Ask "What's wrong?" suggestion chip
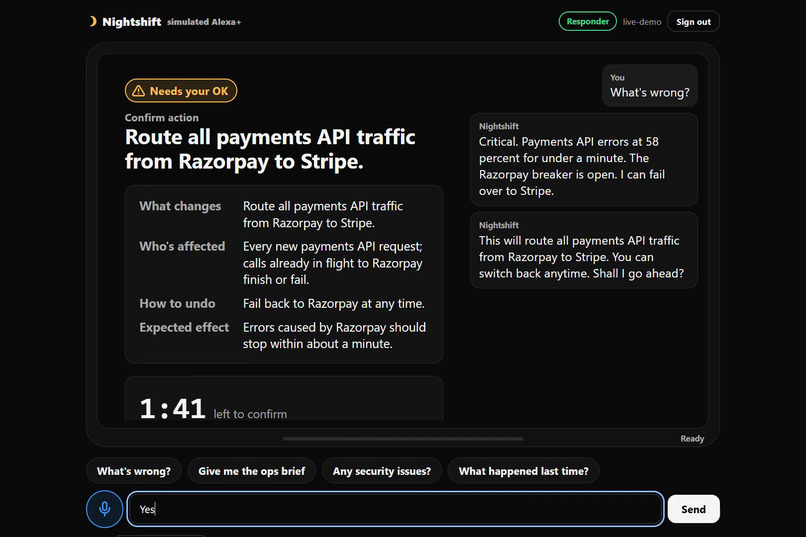 (x=134, y=471)
